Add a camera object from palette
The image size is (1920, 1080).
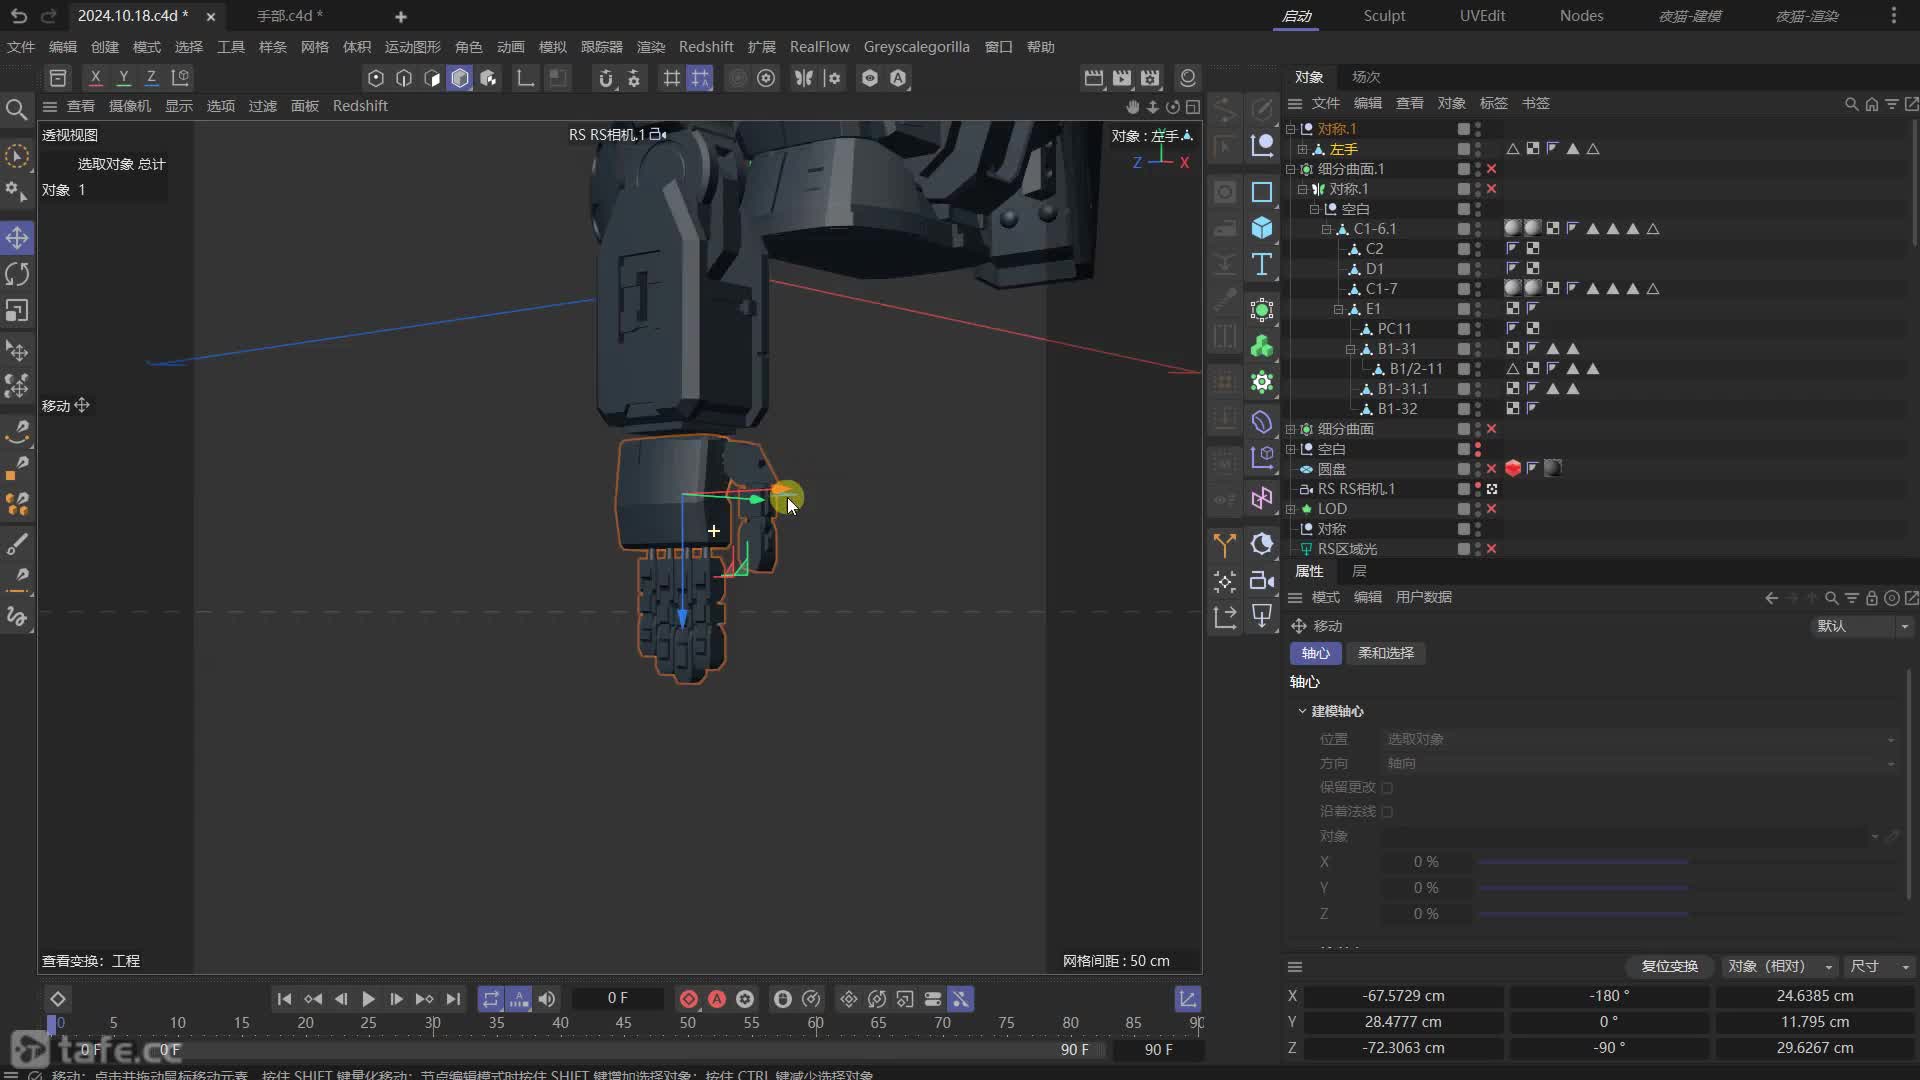coord(1262,580)
